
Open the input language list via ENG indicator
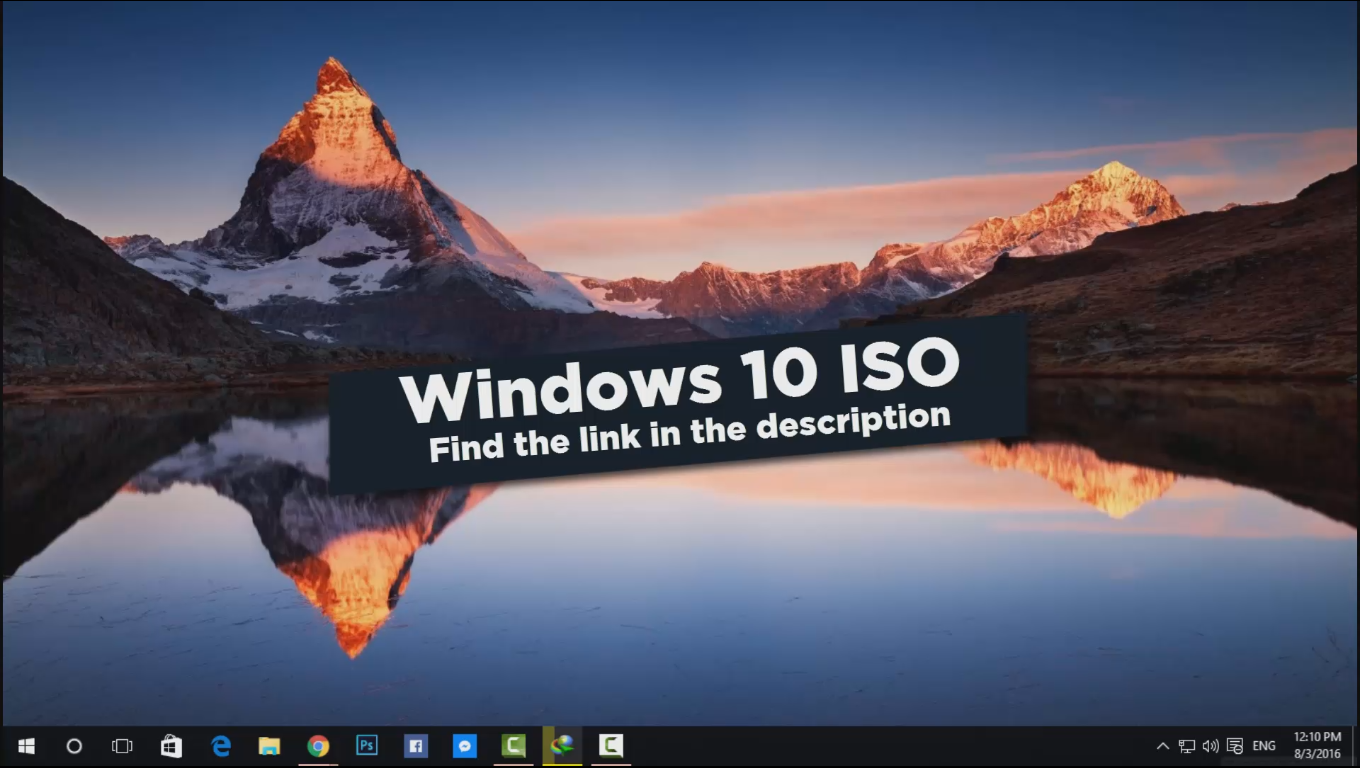[1262, 745]
